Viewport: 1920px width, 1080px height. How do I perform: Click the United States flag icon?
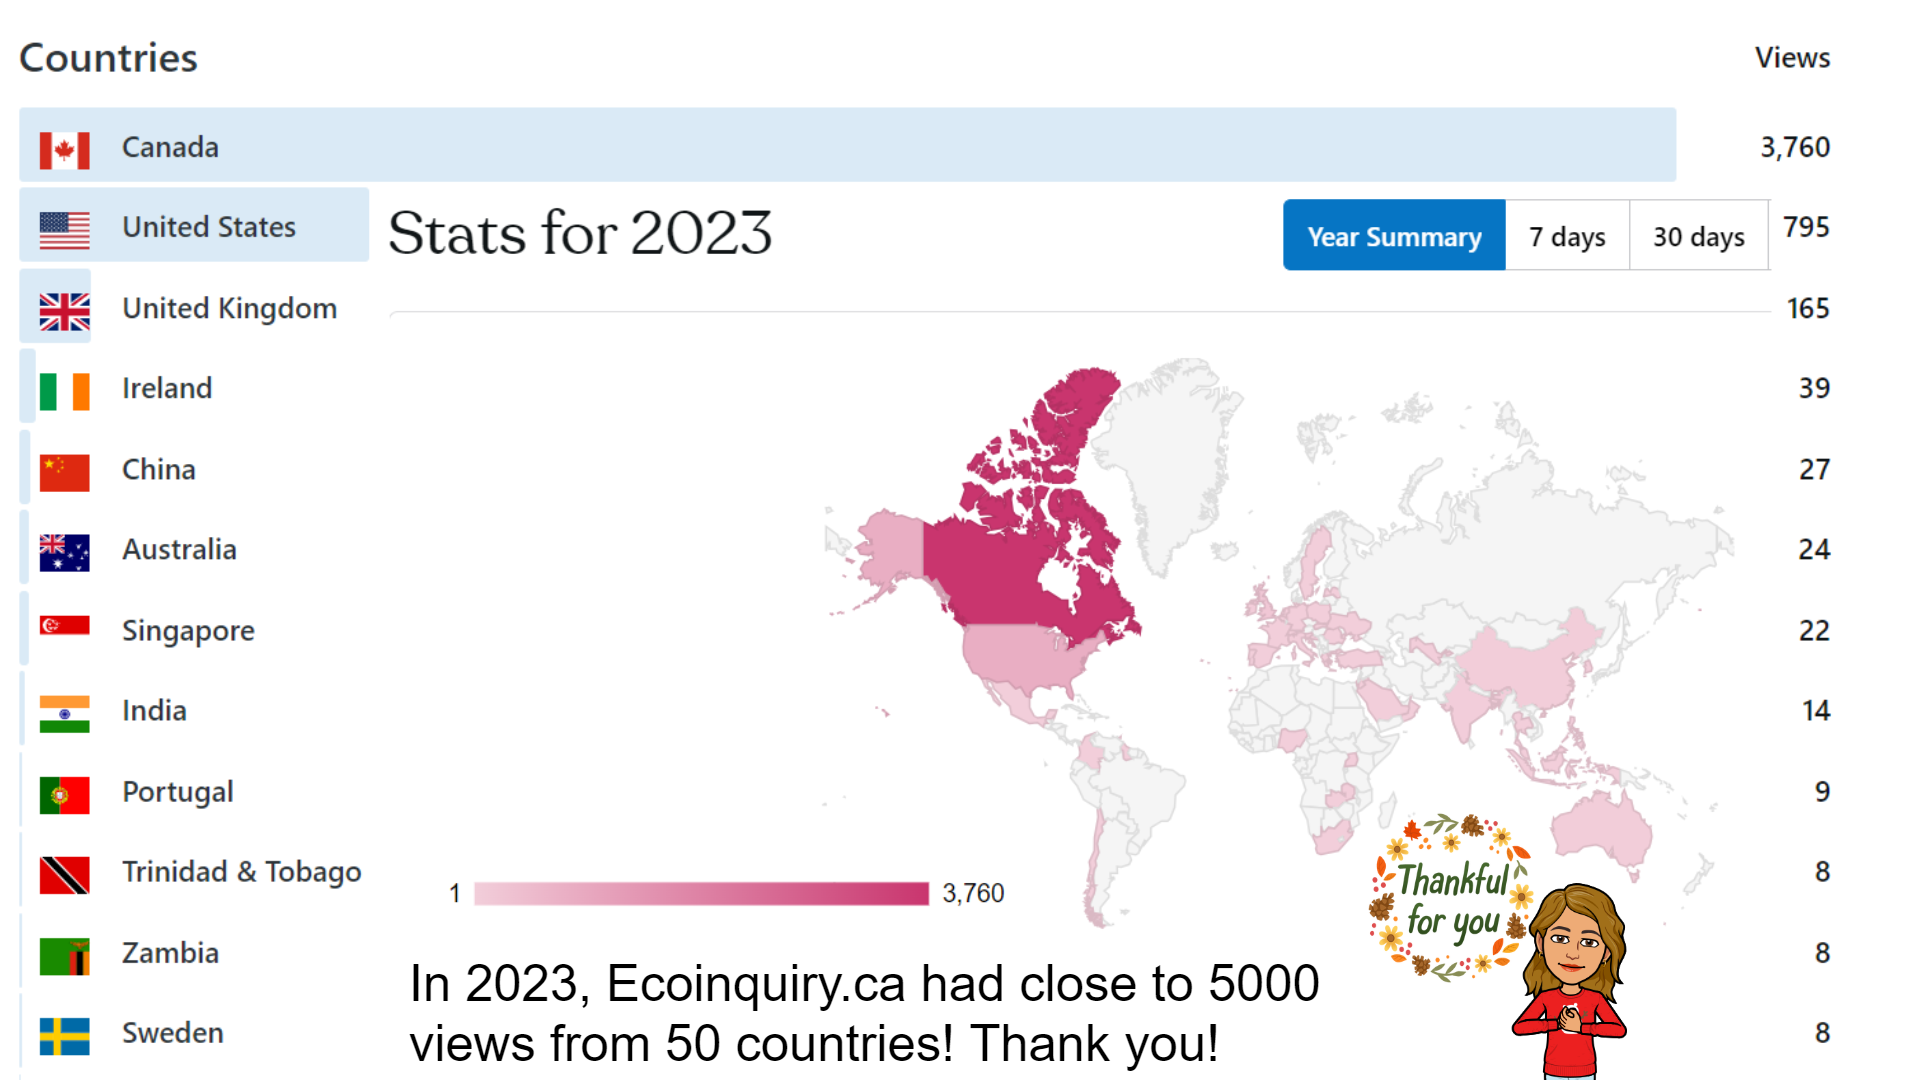64,230
